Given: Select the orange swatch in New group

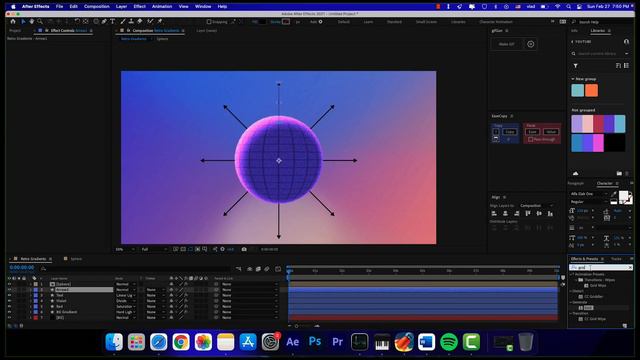Looking at the screenshot, I should click(591, 90).
